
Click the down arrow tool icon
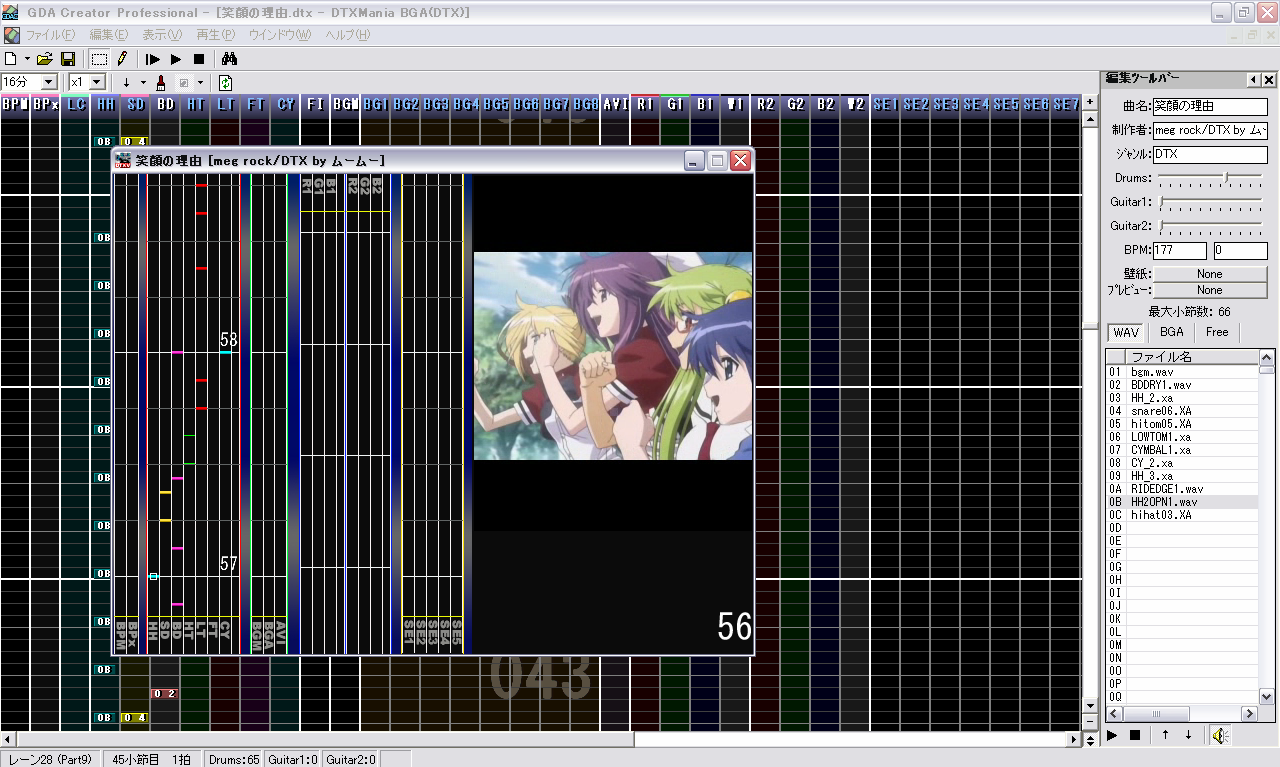click(x=127, y=82)
